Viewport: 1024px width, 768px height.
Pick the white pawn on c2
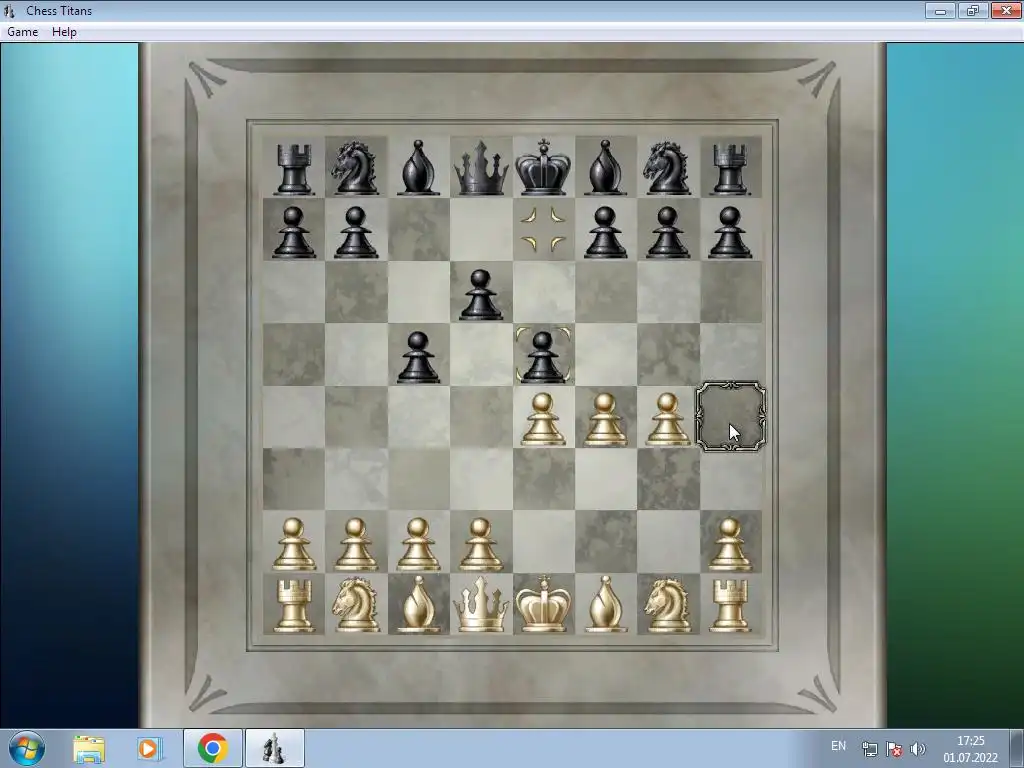coord(418,544)
